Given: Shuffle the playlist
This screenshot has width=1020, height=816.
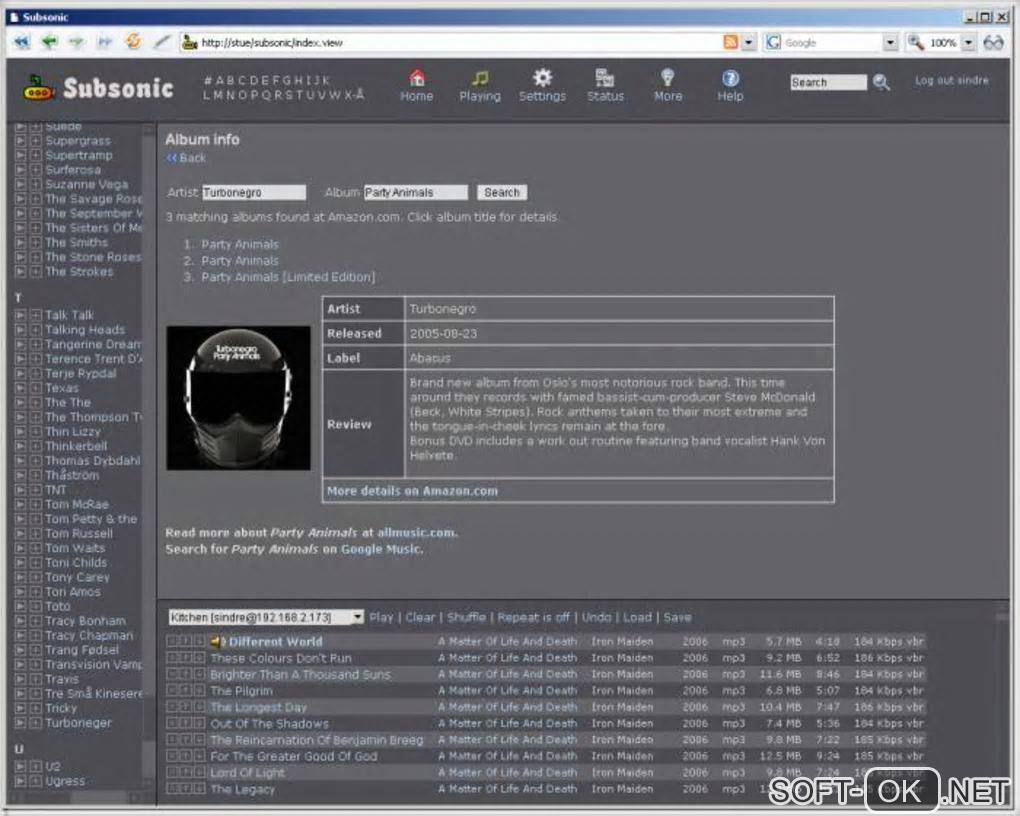Looking at the screenshot, I should (x=466, y=618).
